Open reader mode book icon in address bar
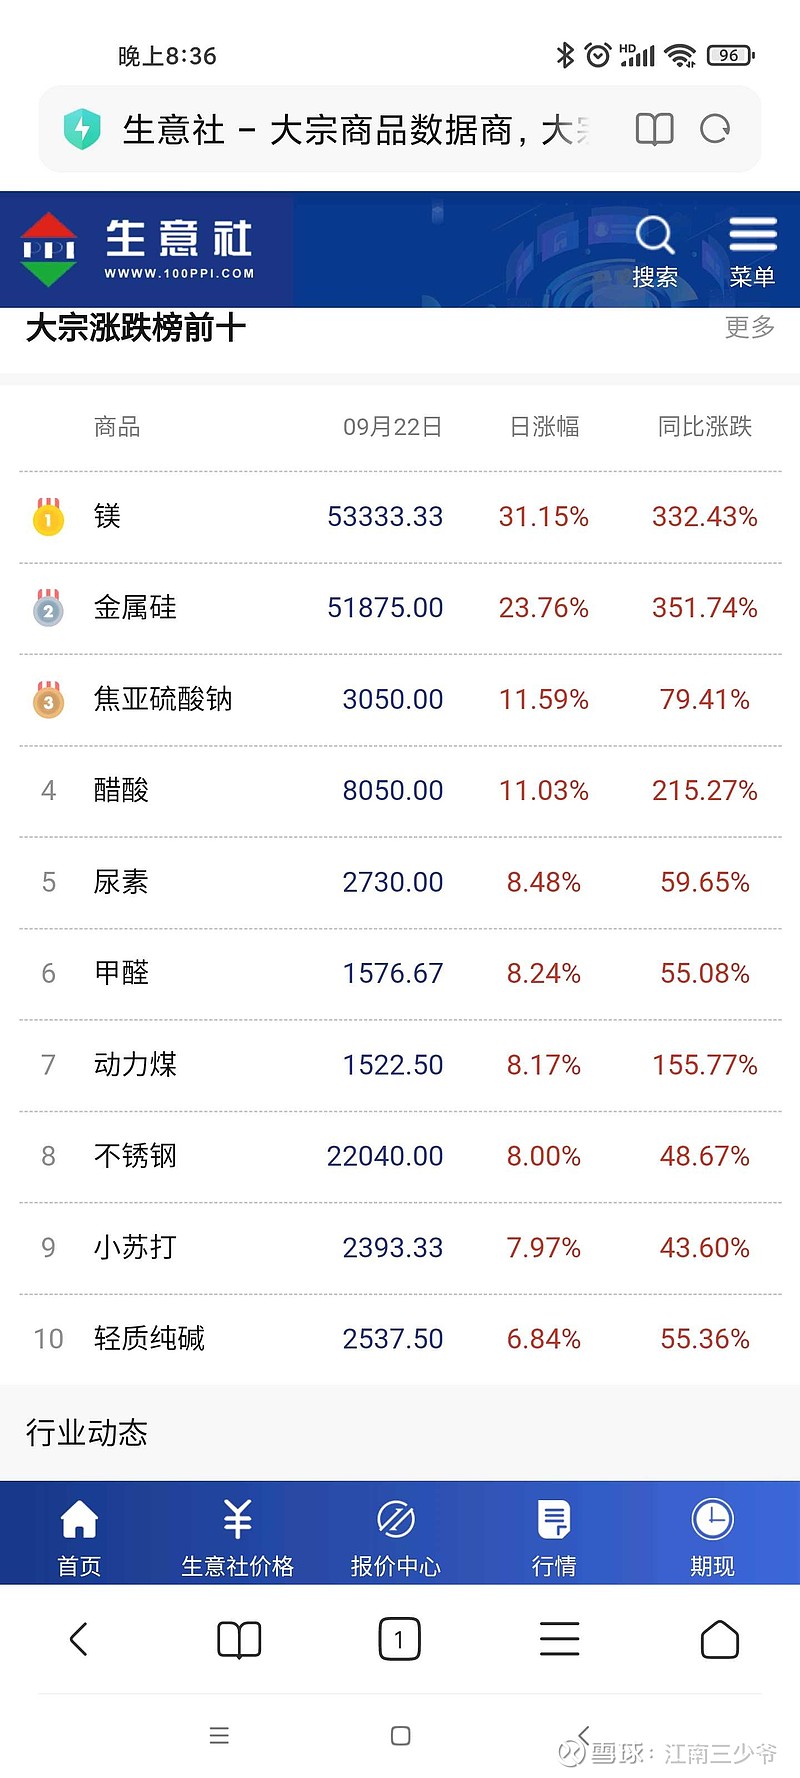 [655, 129]
